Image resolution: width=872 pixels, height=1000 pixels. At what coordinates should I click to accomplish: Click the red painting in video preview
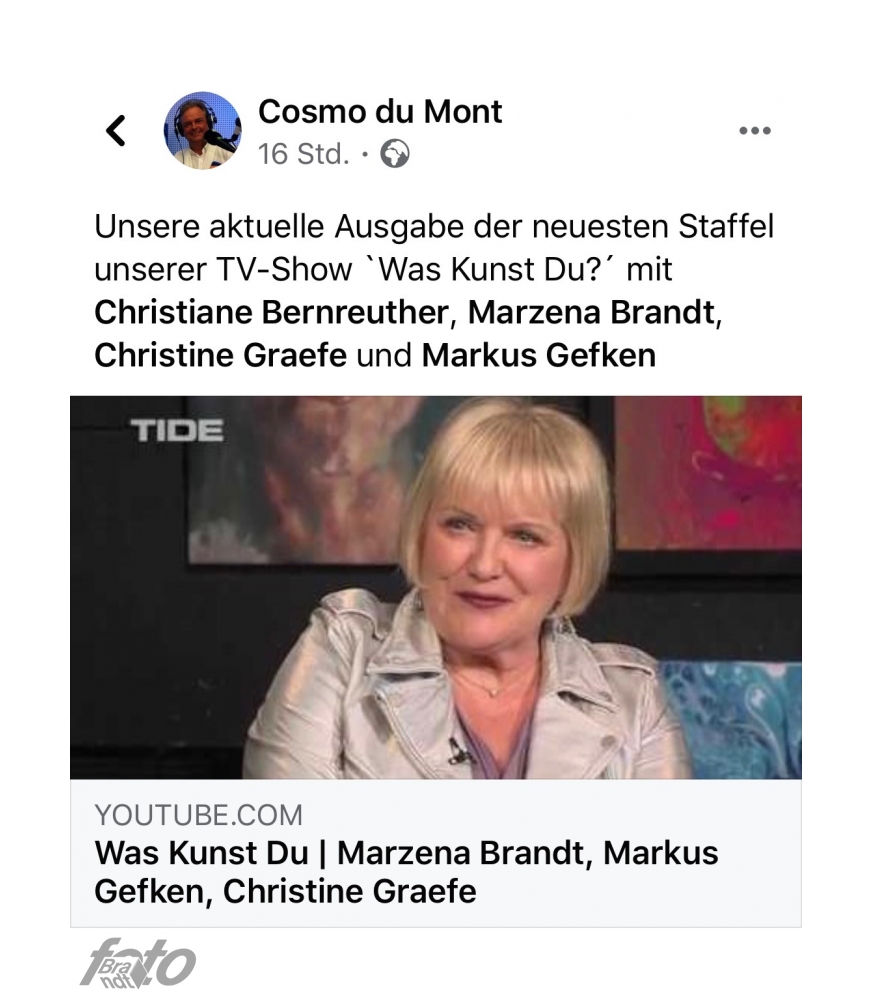(x=707, y=472)
